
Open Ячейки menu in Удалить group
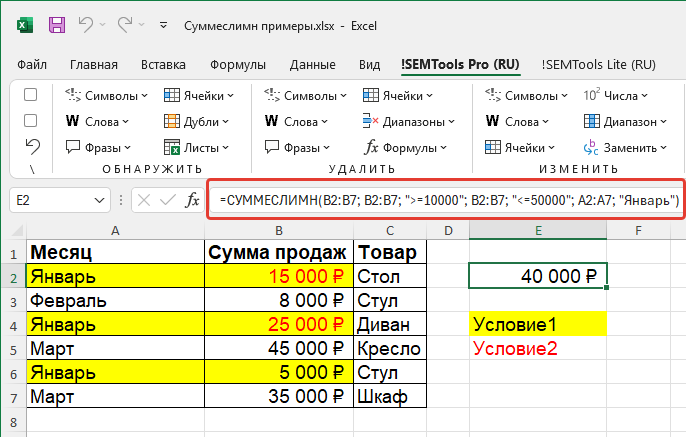point(398,95)
